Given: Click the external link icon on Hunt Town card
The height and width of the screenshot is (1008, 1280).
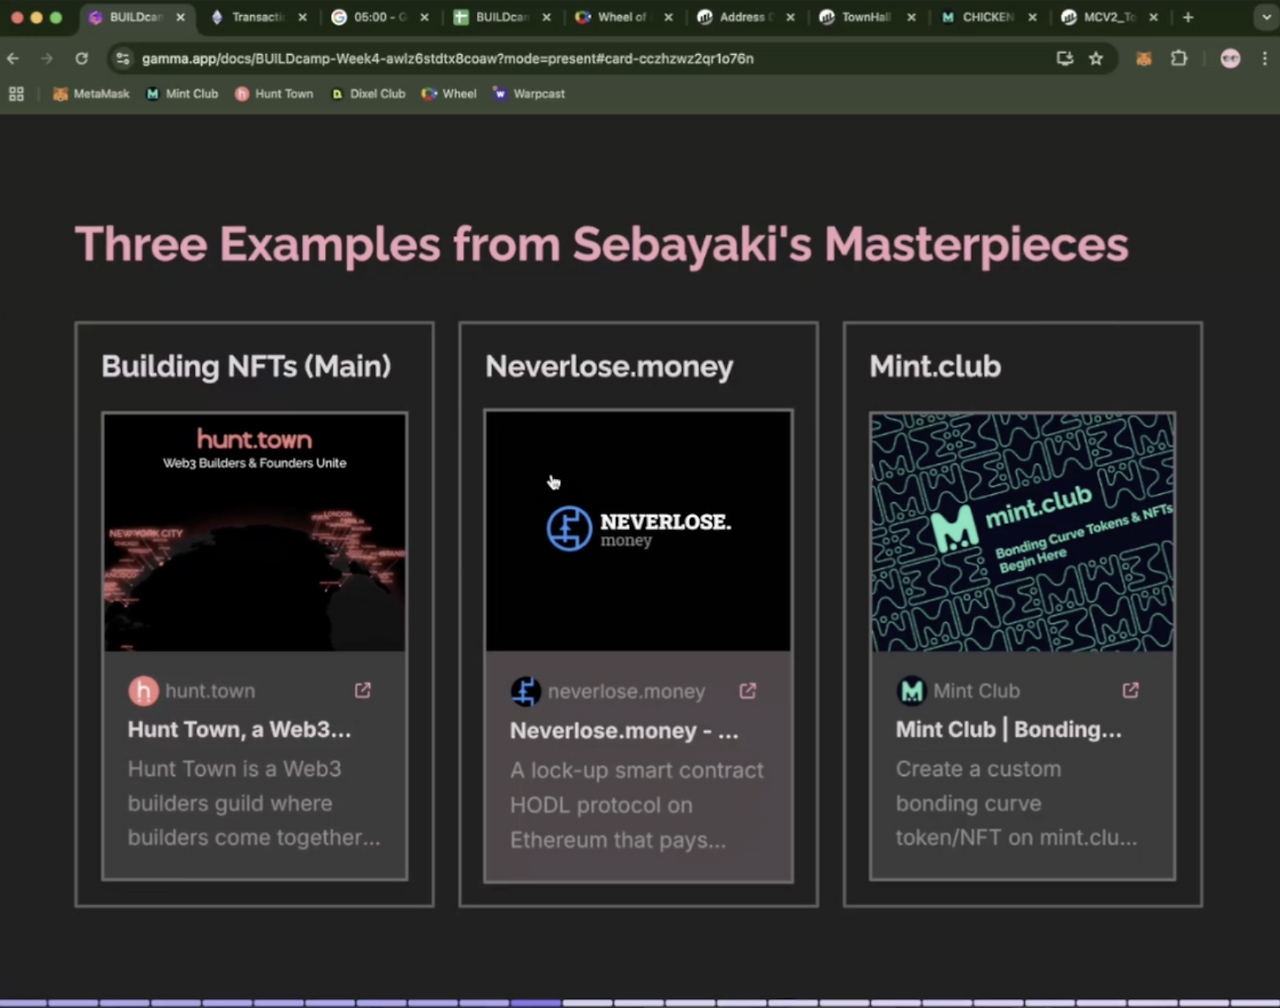Looking at the screenshot, I should [362, 690].
